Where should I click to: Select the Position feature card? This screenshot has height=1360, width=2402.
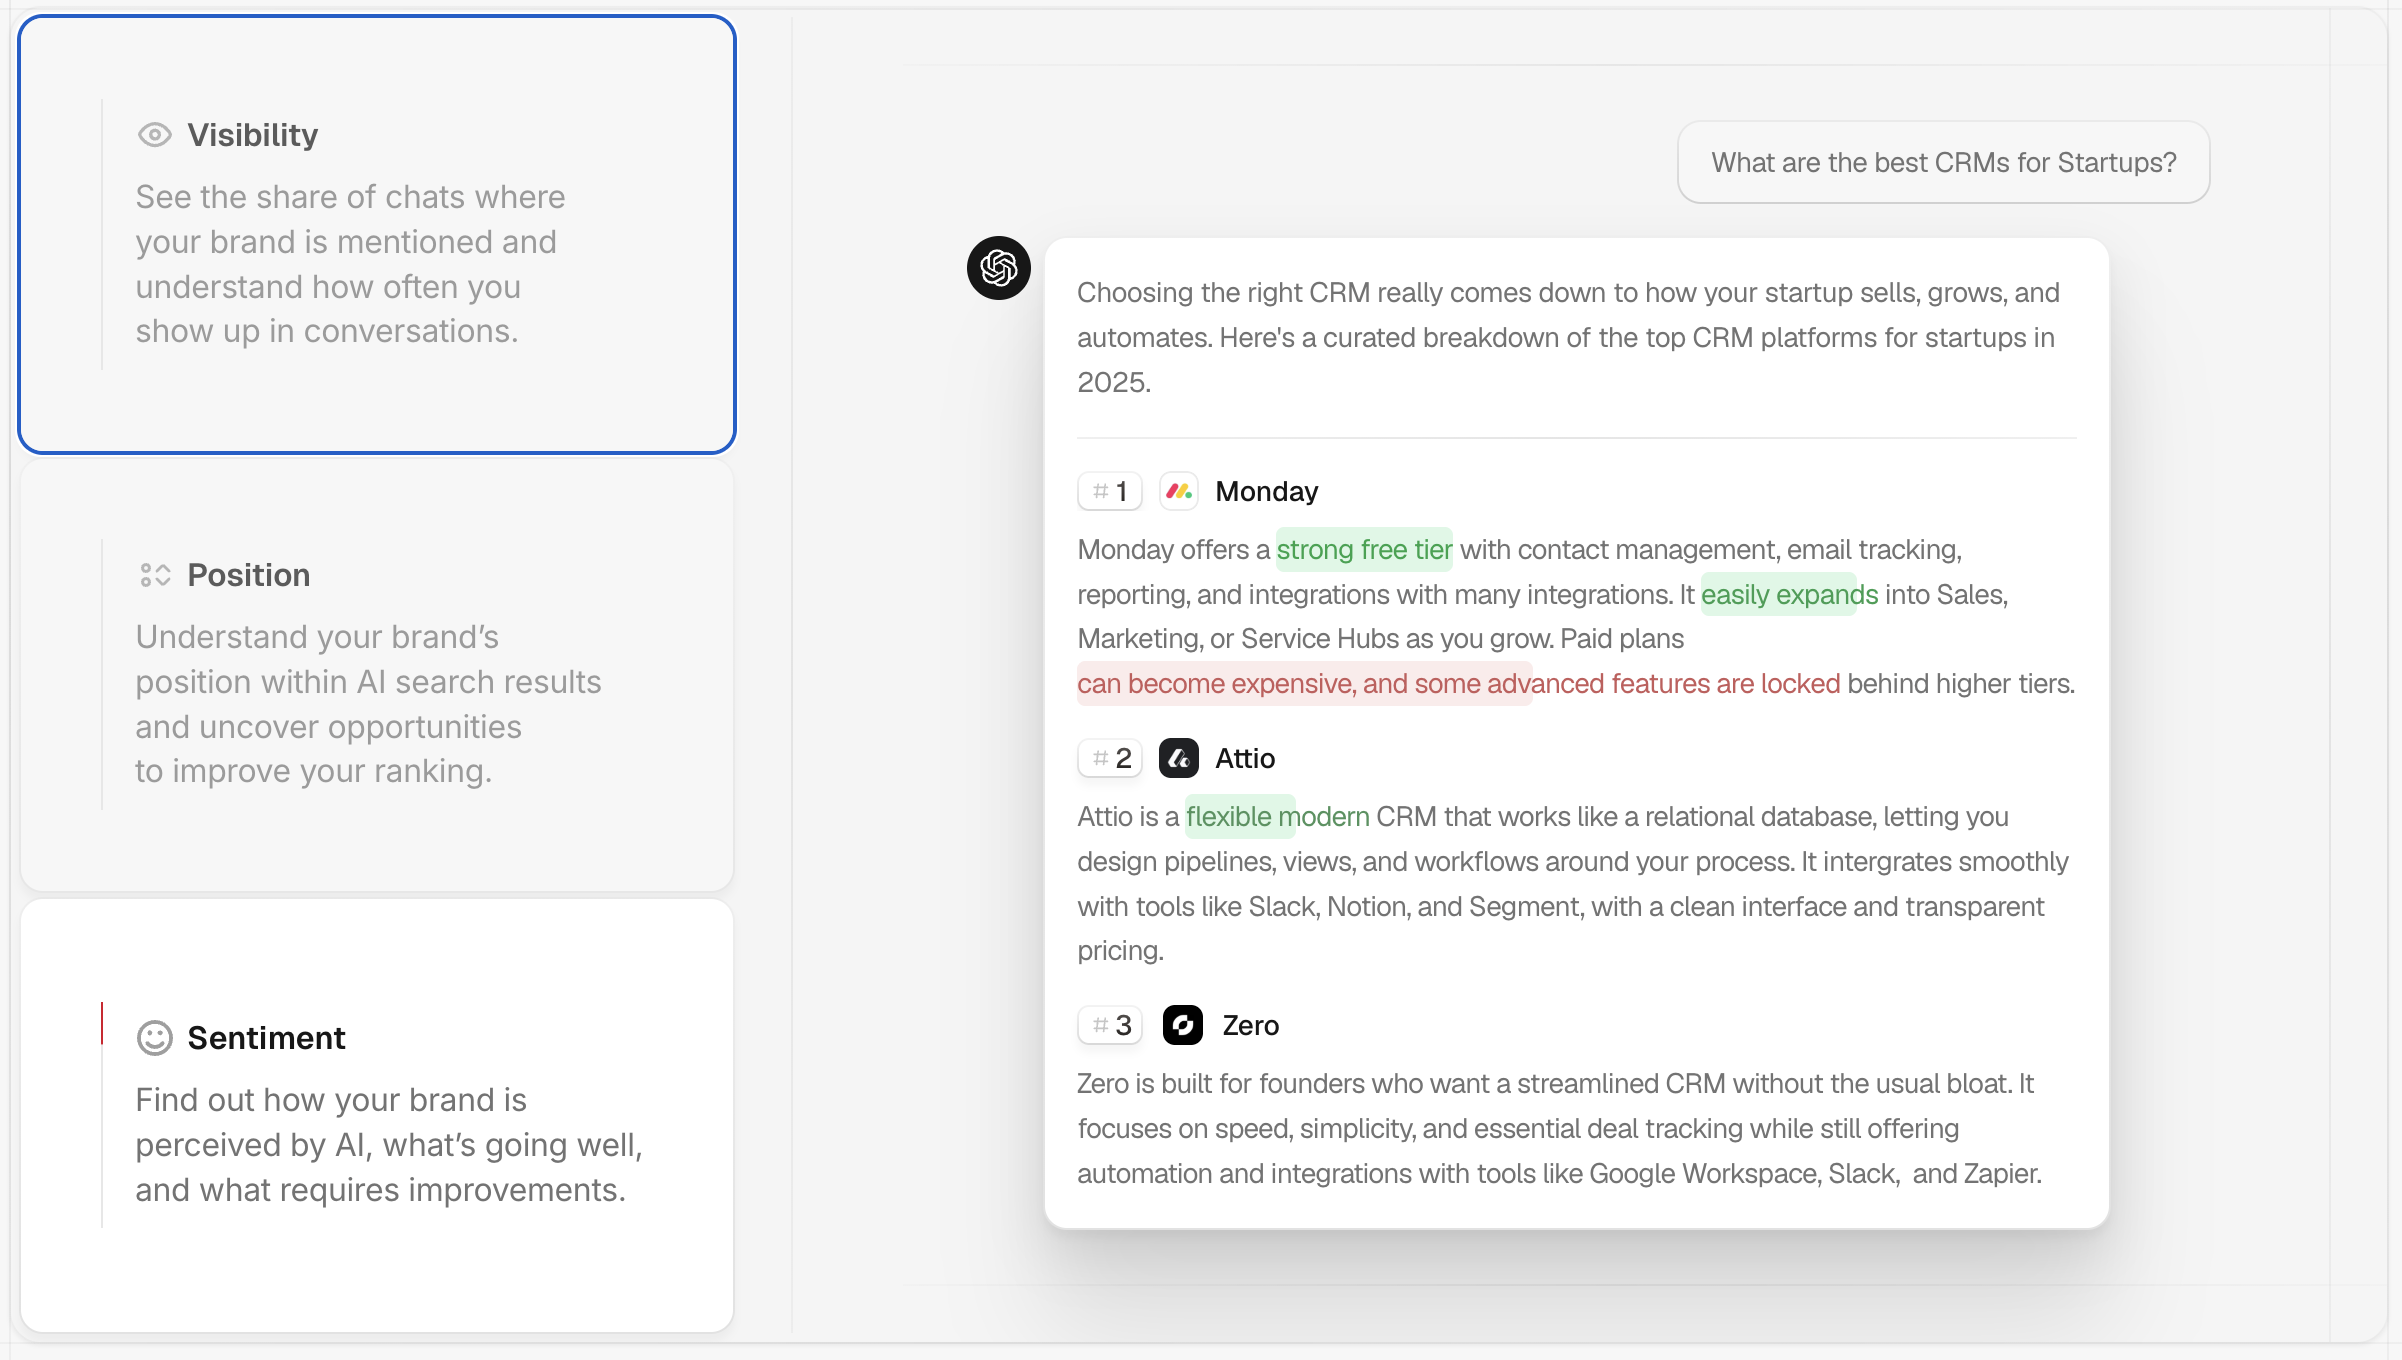(377, 675)
